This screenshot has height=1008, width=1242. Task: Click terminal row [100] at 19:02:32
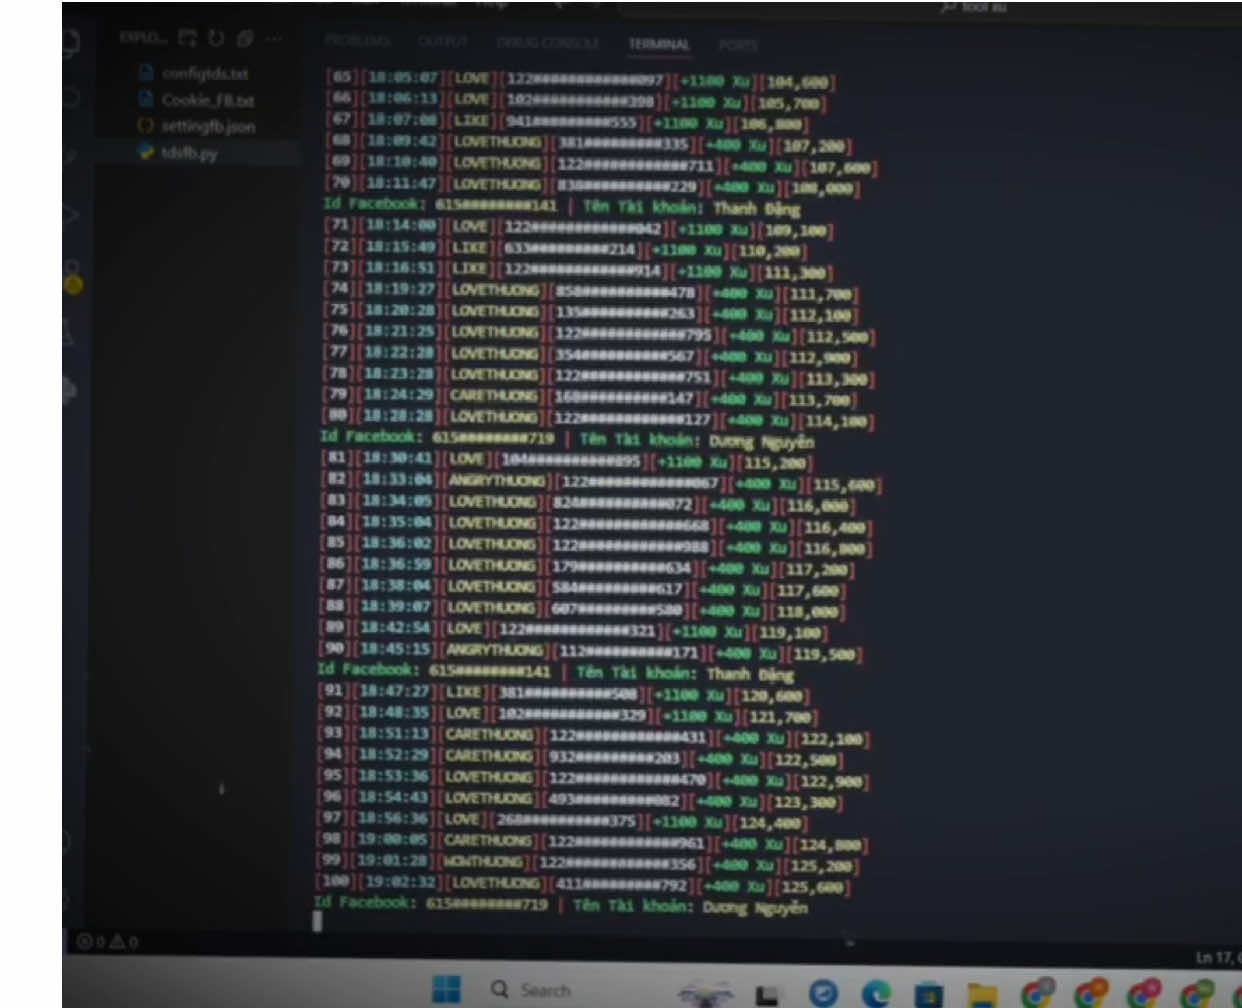click(x=583, y=886)
